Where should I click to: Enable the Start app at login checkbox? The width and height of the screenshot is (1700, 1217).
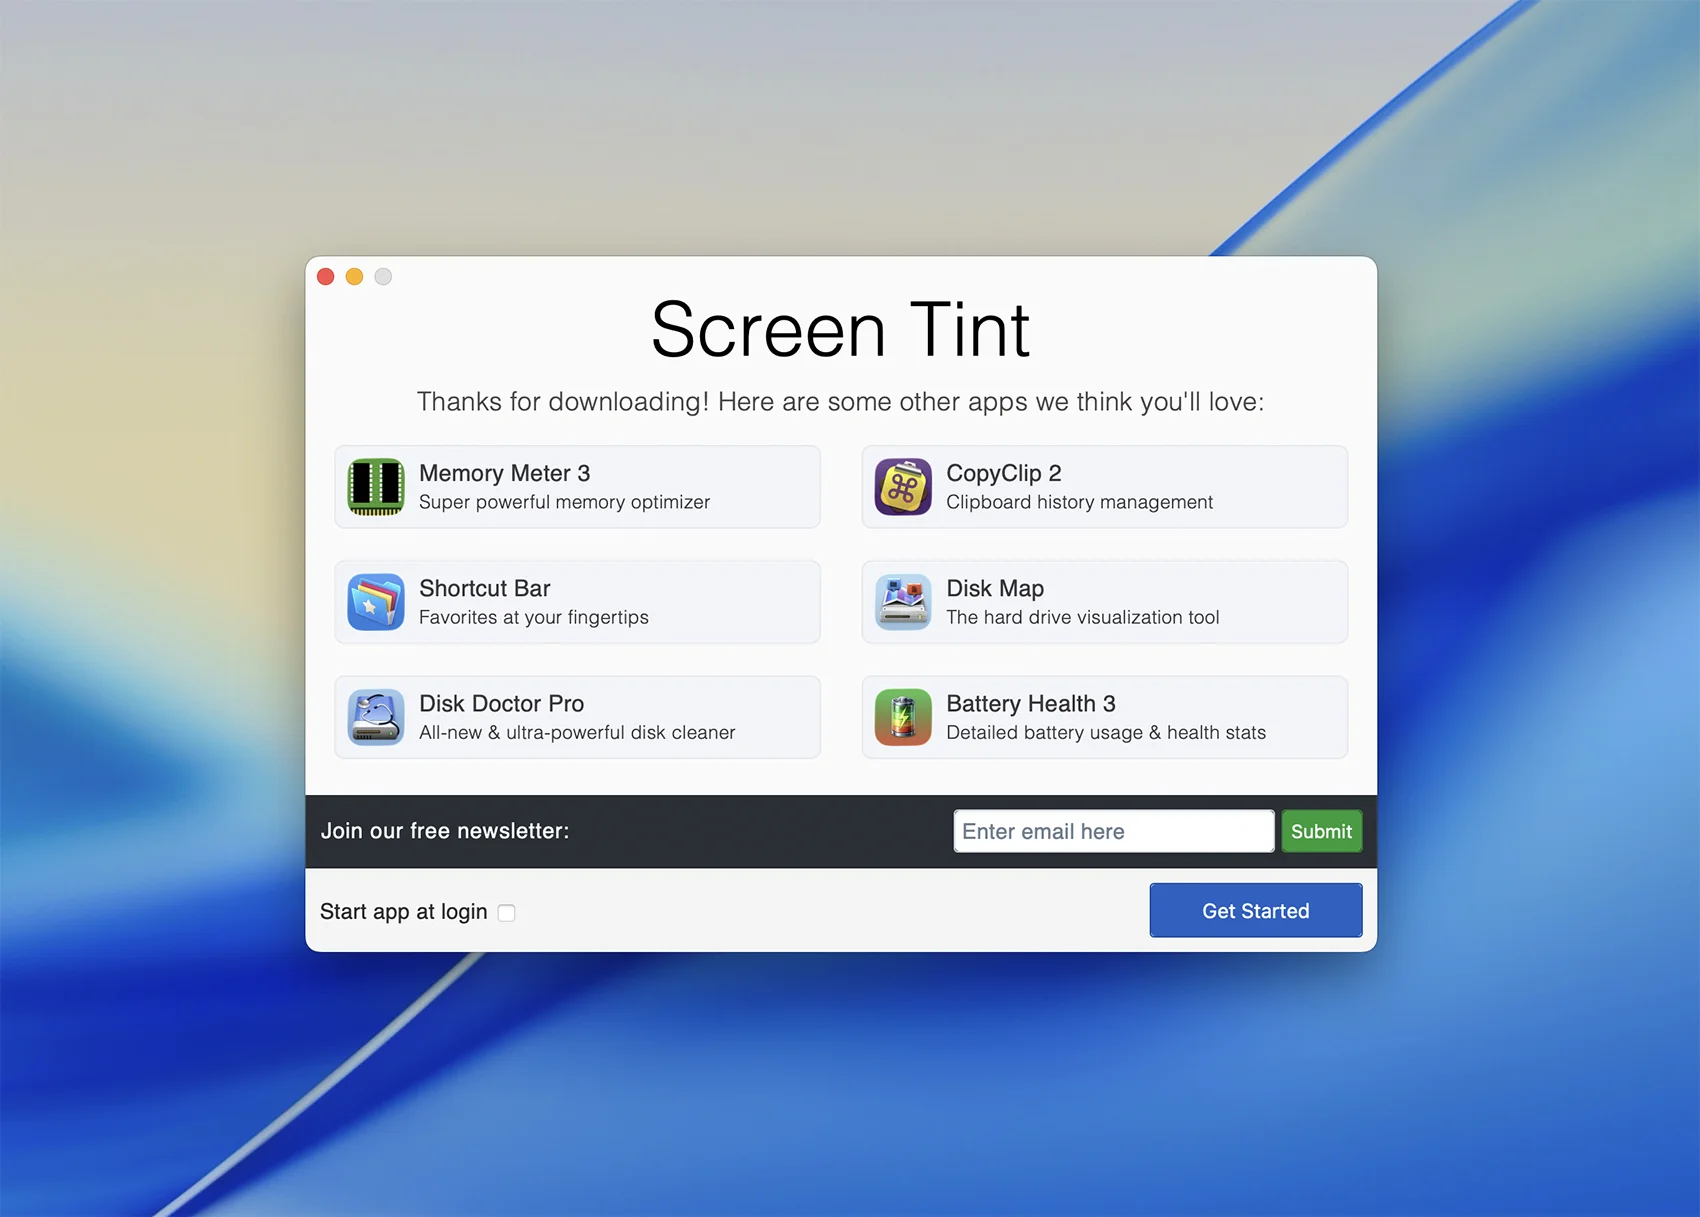pyautogui.click(x=507, y=913)
